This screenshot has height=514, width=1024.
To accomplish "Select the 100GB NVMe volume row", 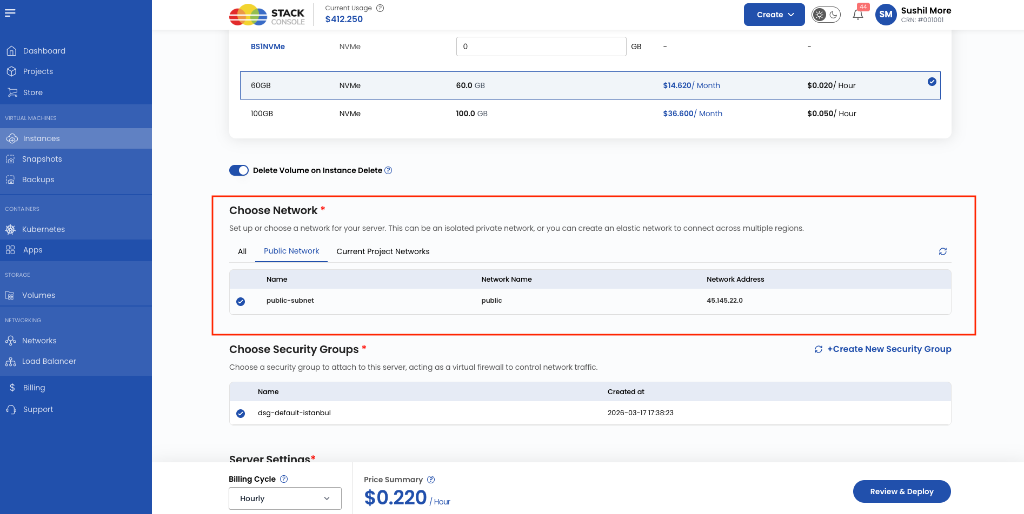I will [590, 114].
